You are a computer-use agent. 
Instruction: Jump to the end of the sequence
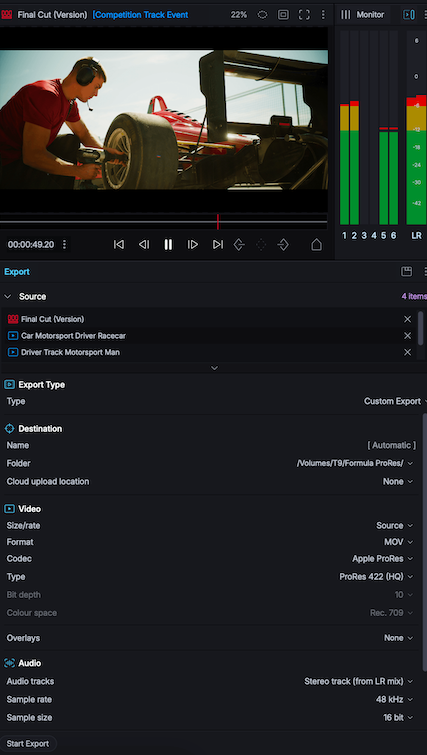(218, 245)
